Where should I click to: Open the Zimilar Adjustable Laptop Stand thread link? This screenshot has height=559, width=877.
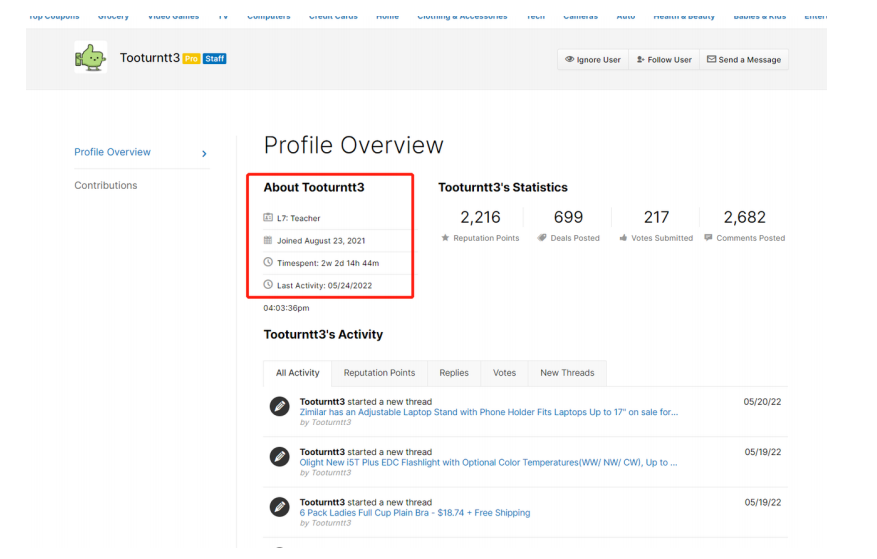click(x=488, y=412)
